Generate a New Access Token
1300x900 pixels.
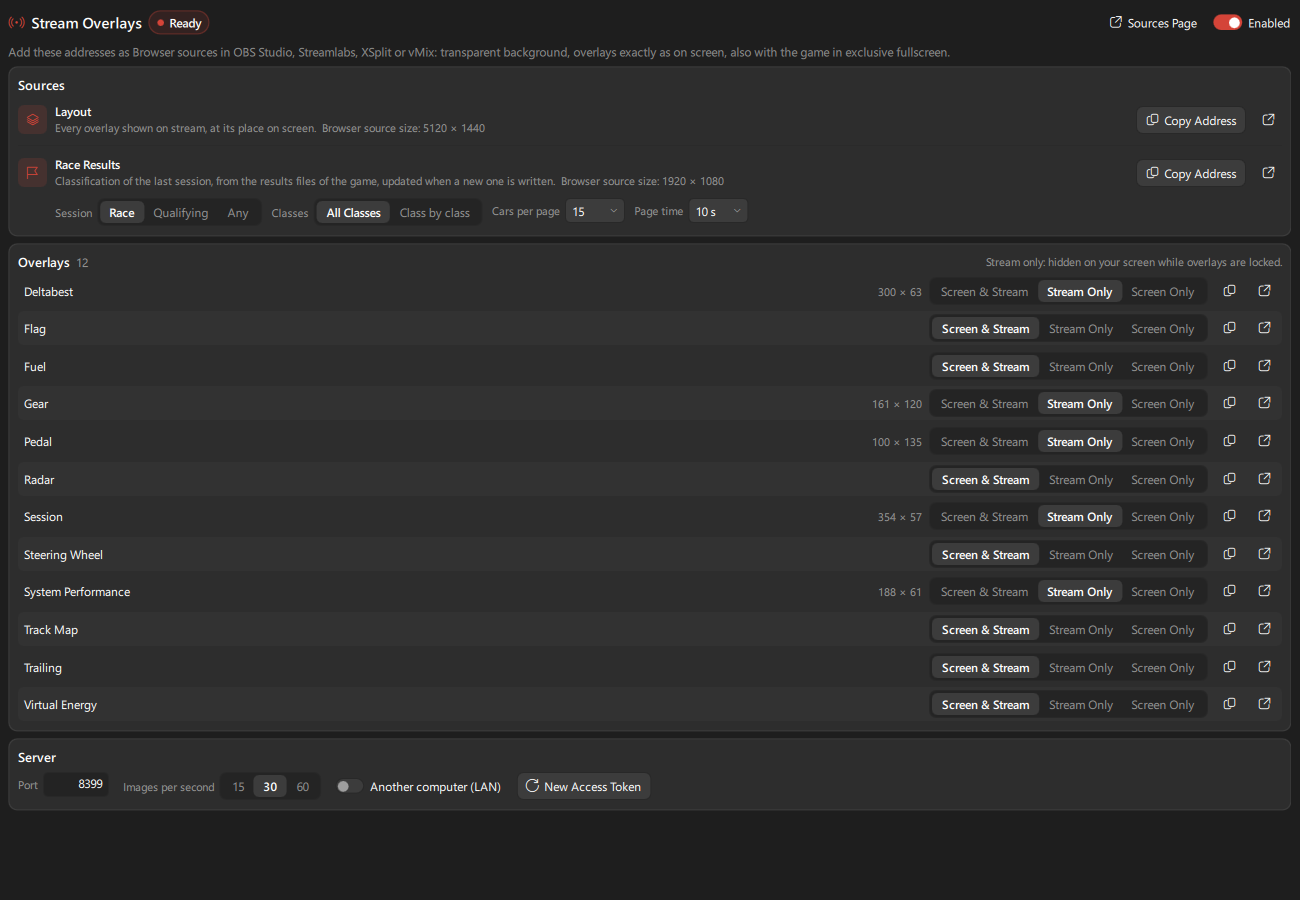tap(584, 786)
